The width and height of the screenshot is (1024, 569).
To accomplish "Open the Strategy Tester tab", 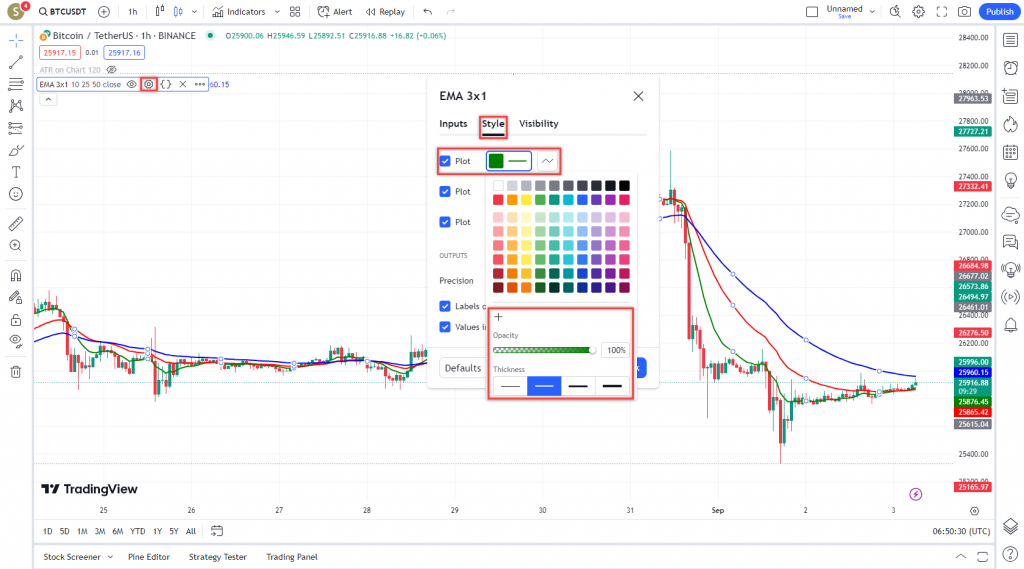I will pyautogui.click(x=217, y=557).
